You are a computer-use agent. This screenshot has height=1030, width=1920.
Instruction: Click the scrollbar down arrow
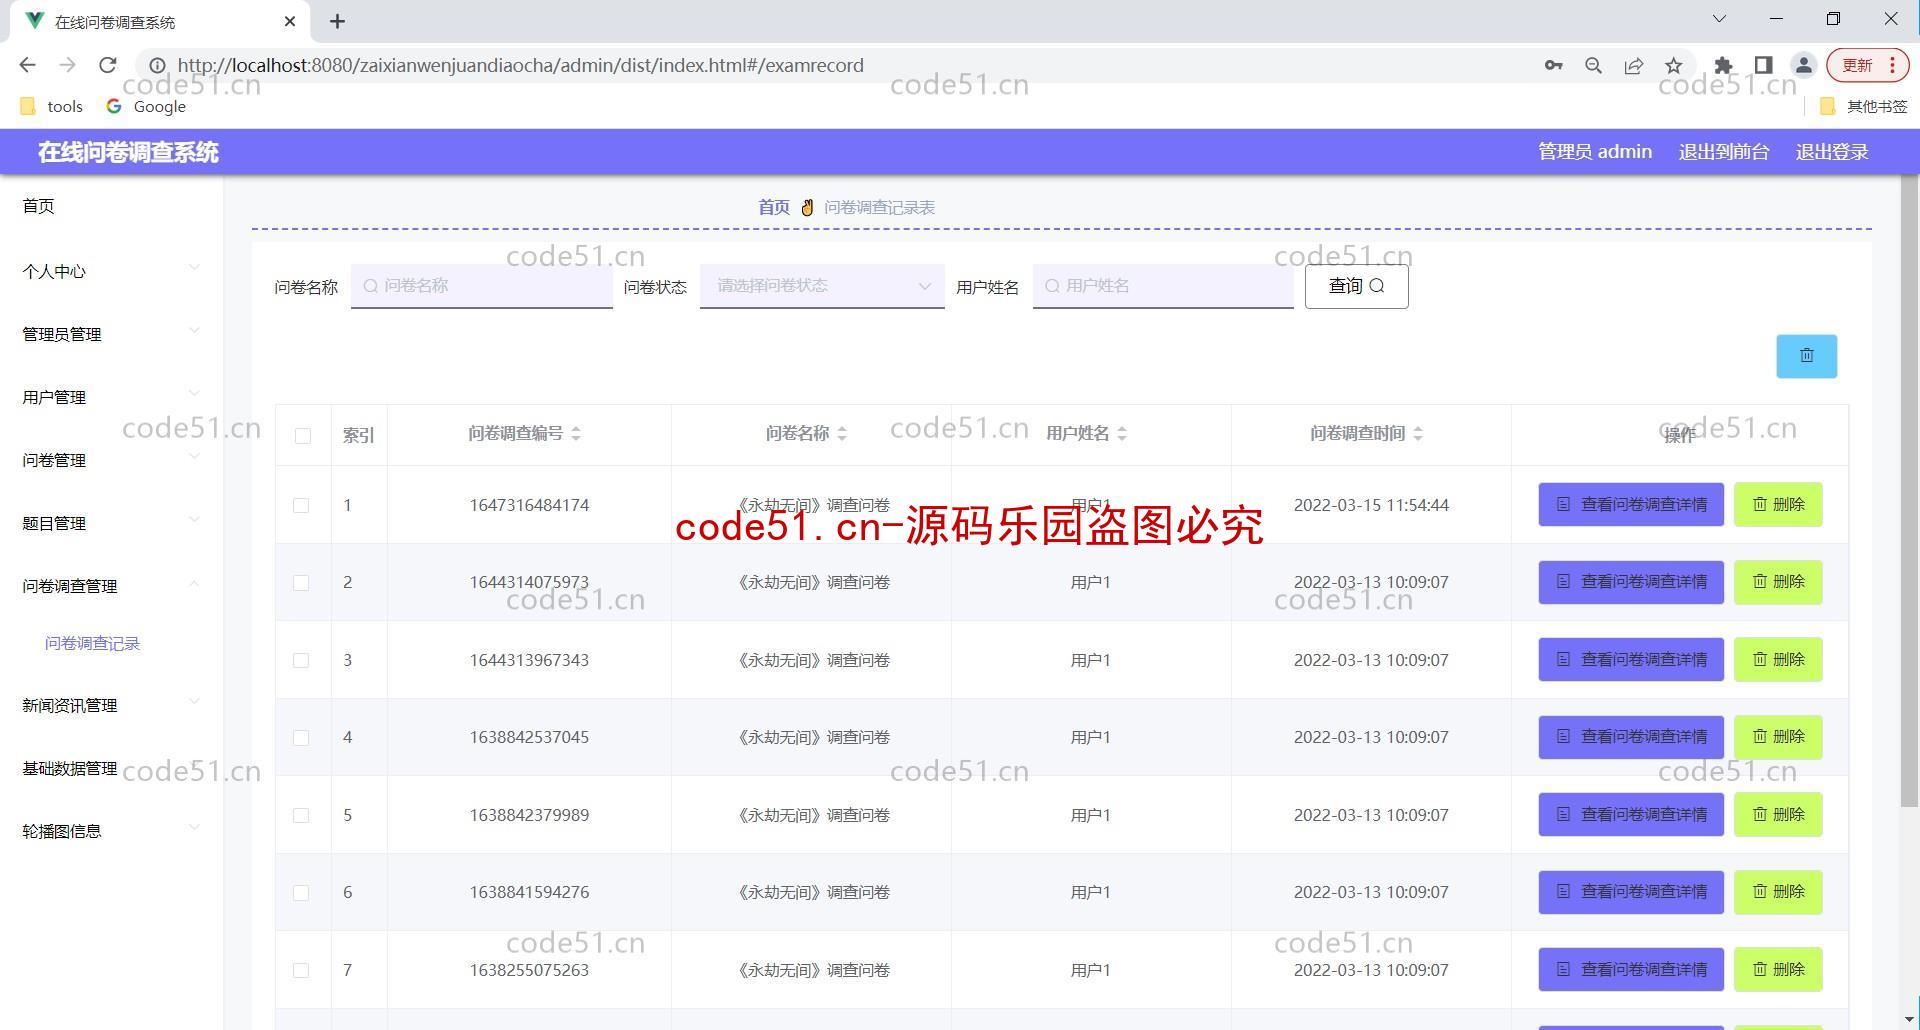[x=1909, y=1019]
